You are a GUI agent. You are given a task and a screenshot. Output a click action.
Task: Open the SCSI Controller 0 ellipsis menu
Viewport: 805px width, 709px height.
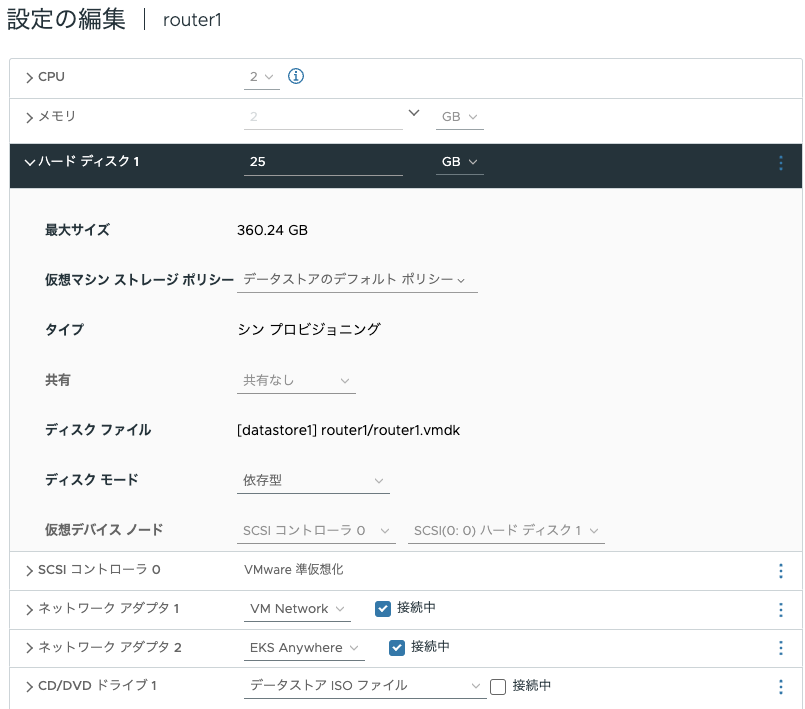[781, 570]
